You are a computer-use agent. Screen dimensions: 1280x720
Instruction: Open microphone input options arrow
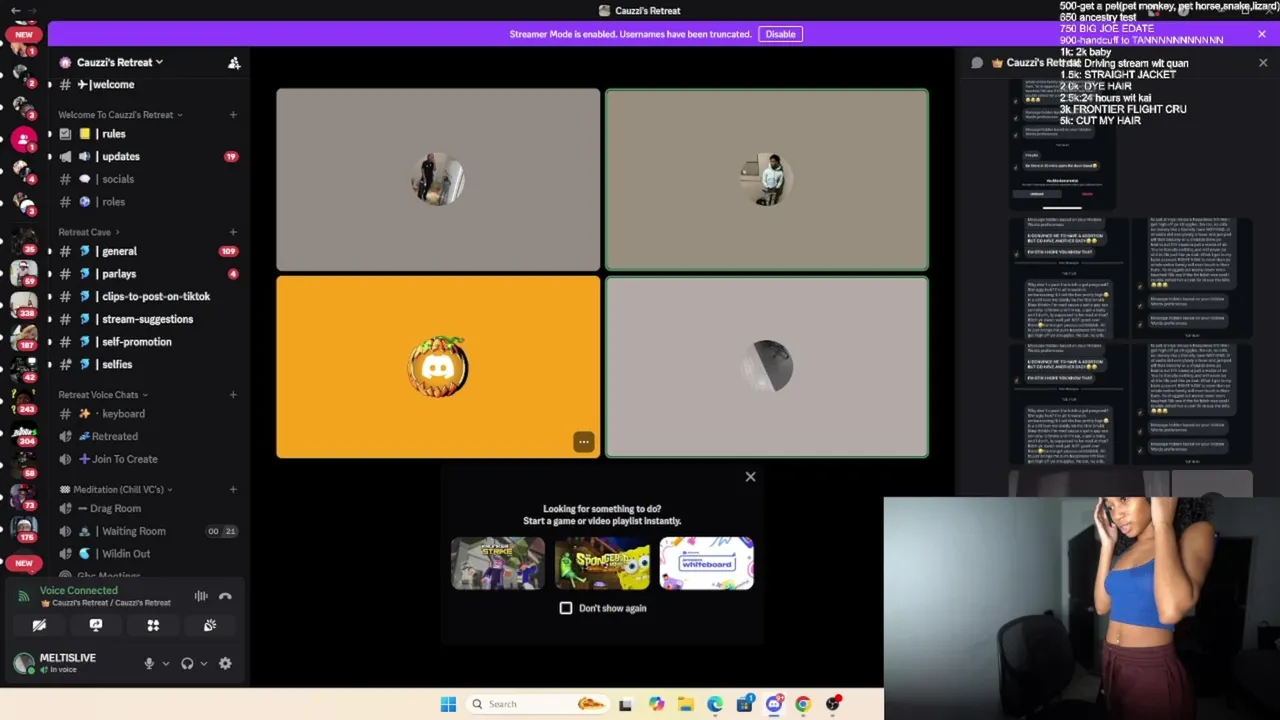(166, 663)
